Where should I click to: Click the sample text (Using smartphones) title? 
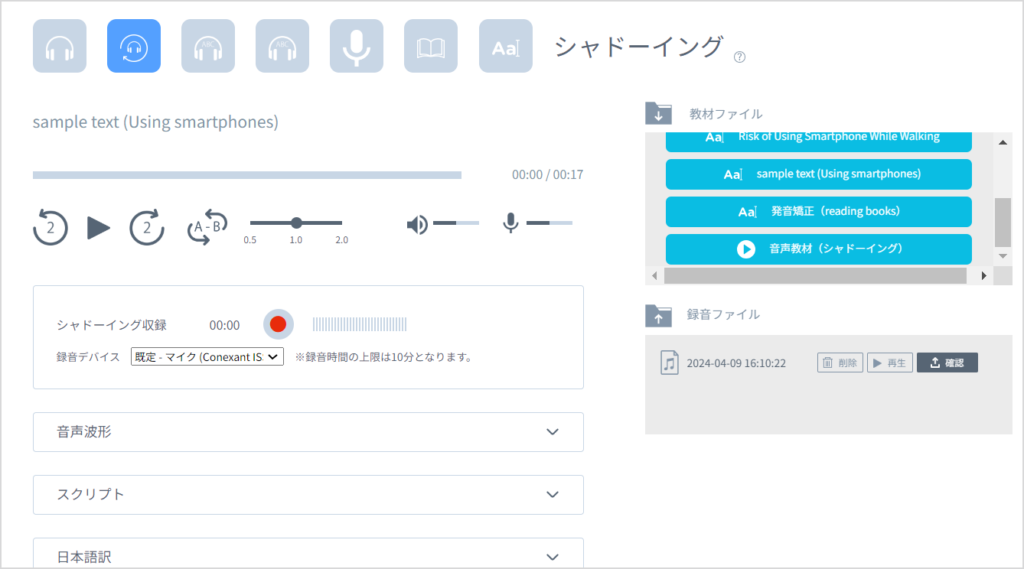[x=155, y=122]
